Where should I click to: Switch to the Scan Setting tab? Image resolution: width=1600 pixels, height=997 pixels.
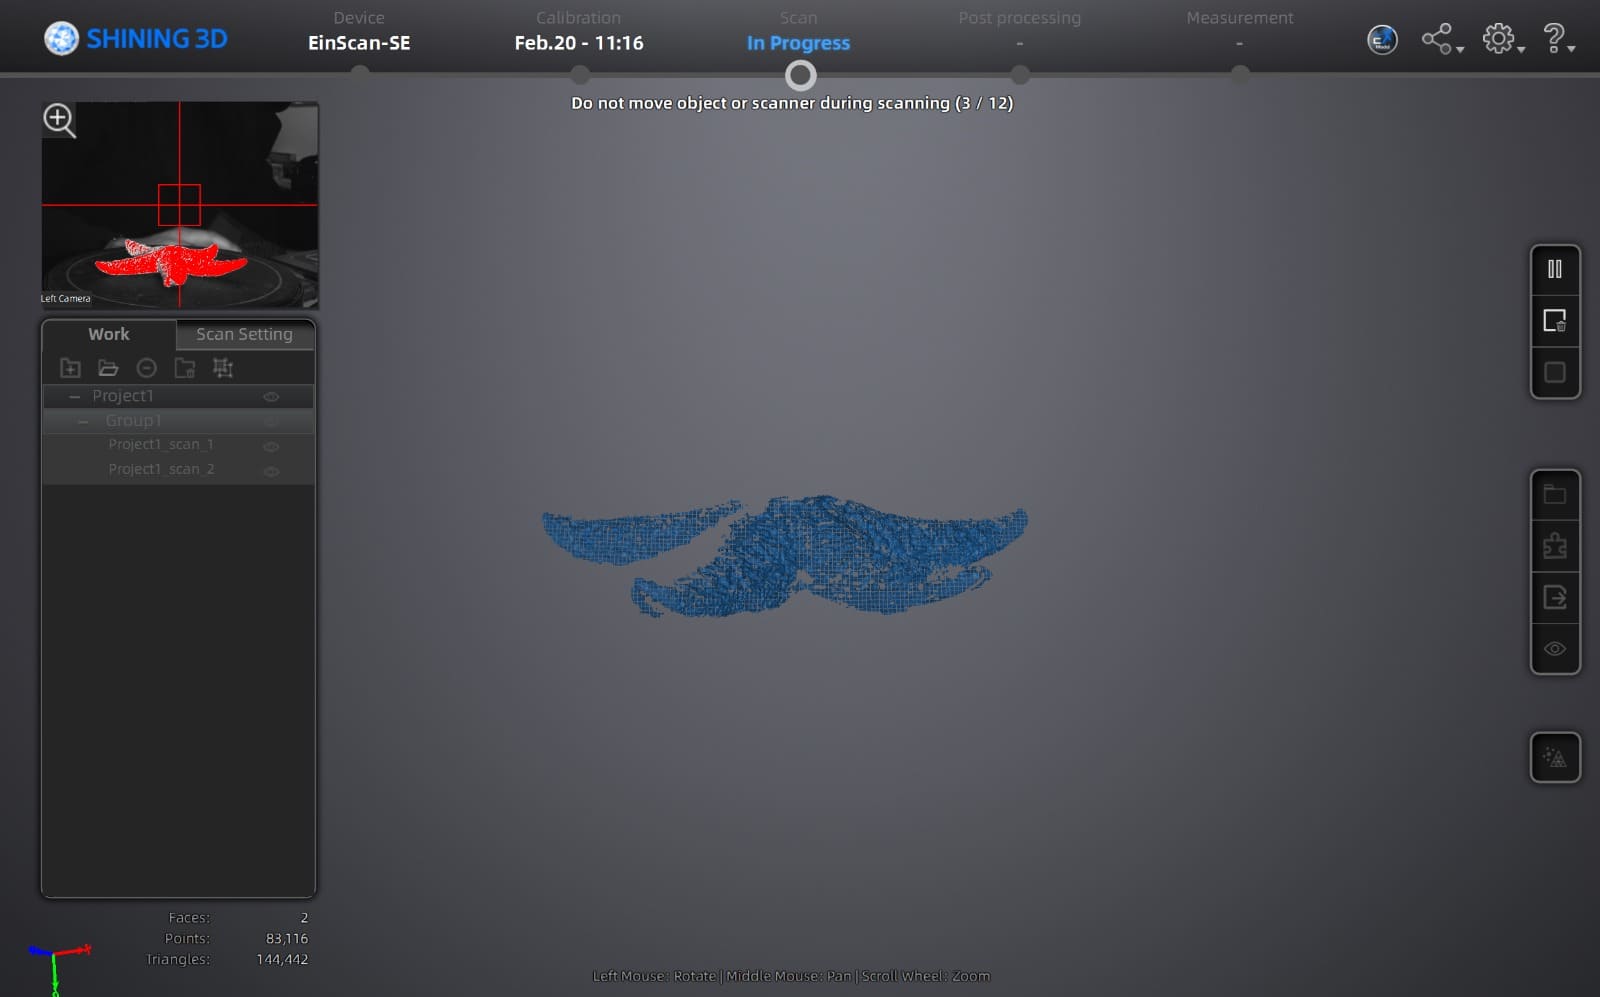(x=245, y=334)
